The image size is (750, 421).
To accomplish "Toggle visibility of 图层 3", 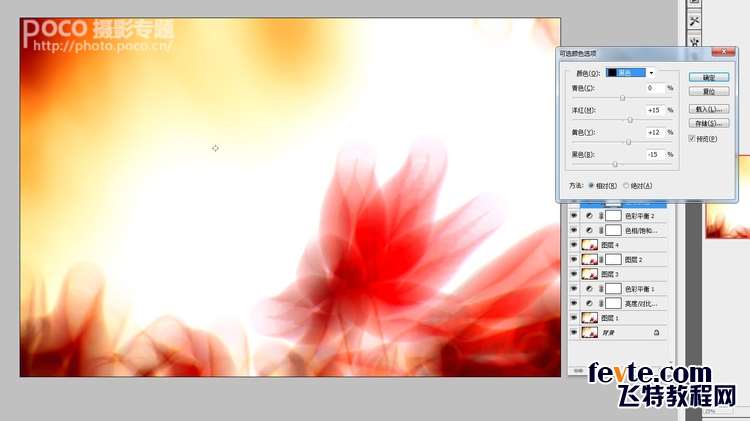I will click(x=574, y=274).
